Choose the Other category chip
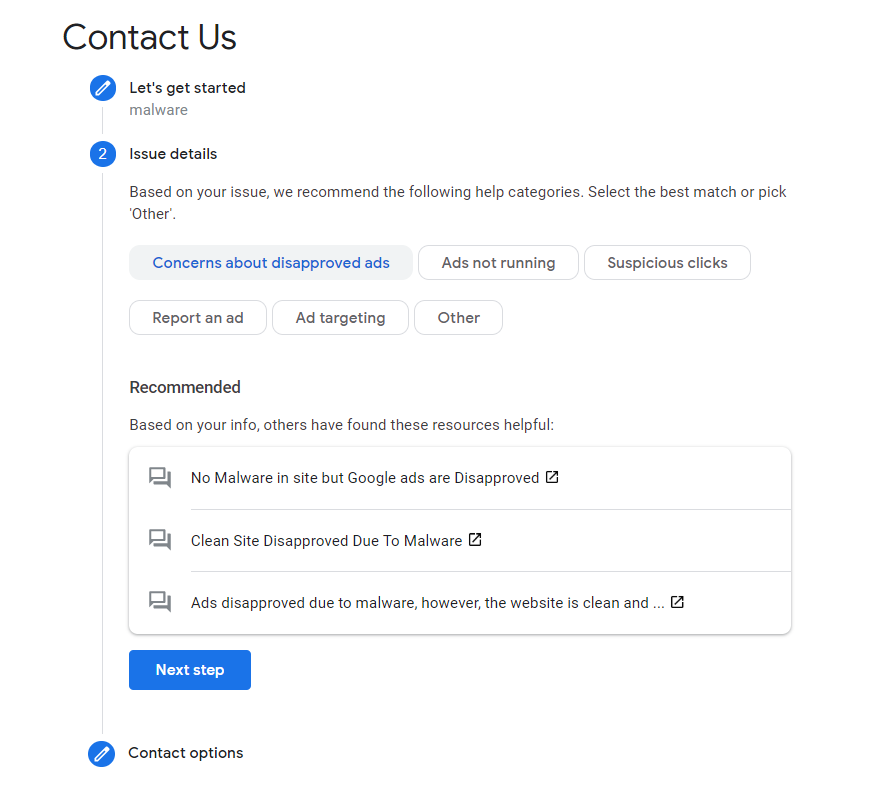This screenshot has width=873, height=802. tap(458, 318)
